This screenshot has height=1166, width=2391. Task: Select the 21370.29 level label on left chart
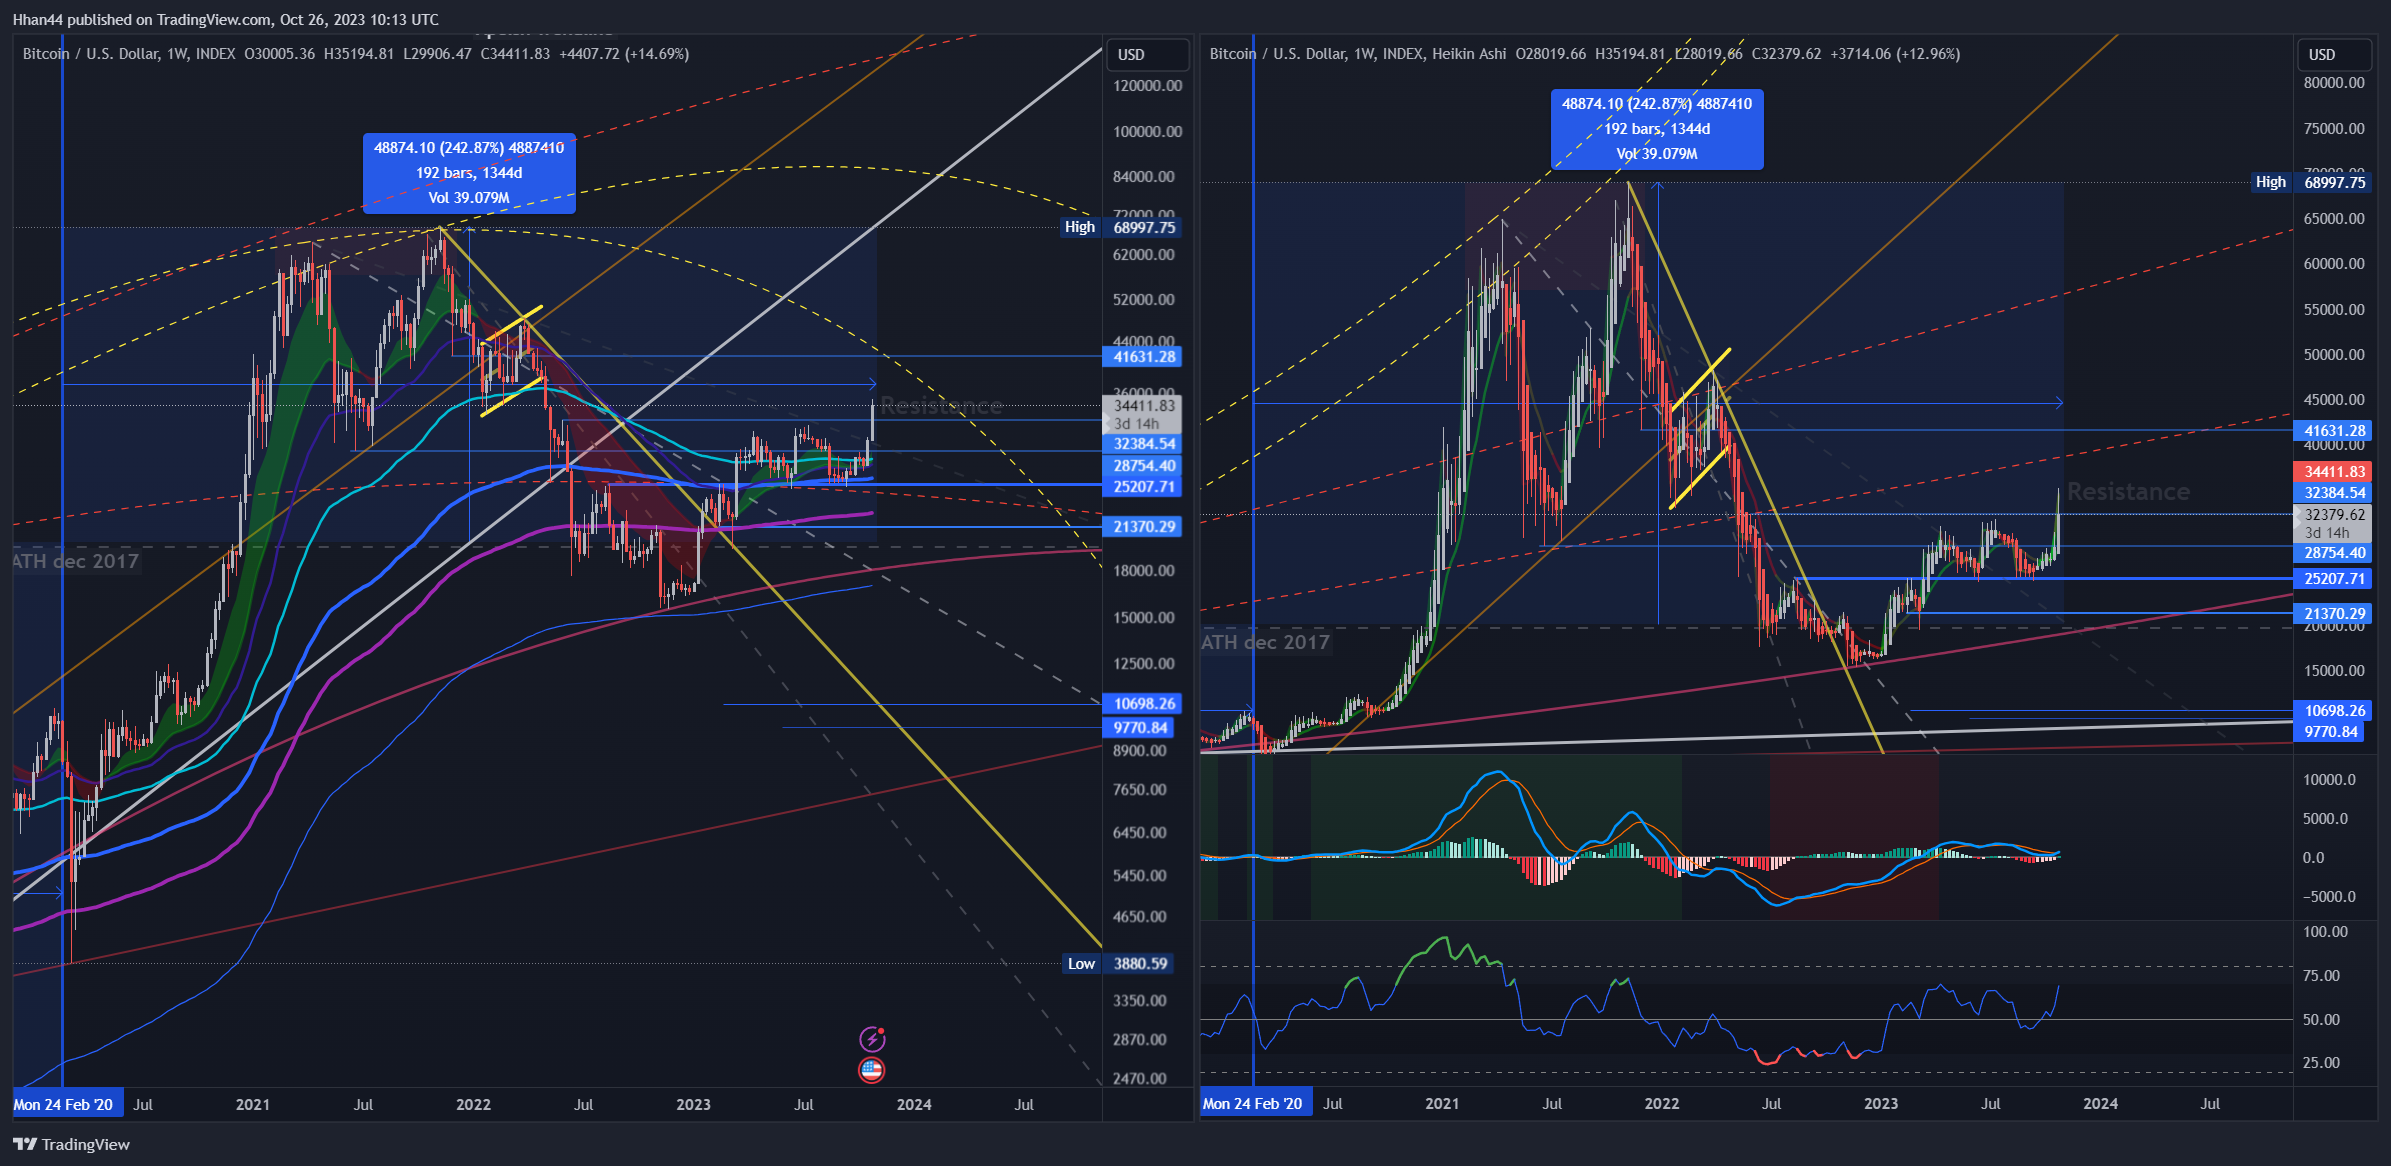(x=1143, y=527)
